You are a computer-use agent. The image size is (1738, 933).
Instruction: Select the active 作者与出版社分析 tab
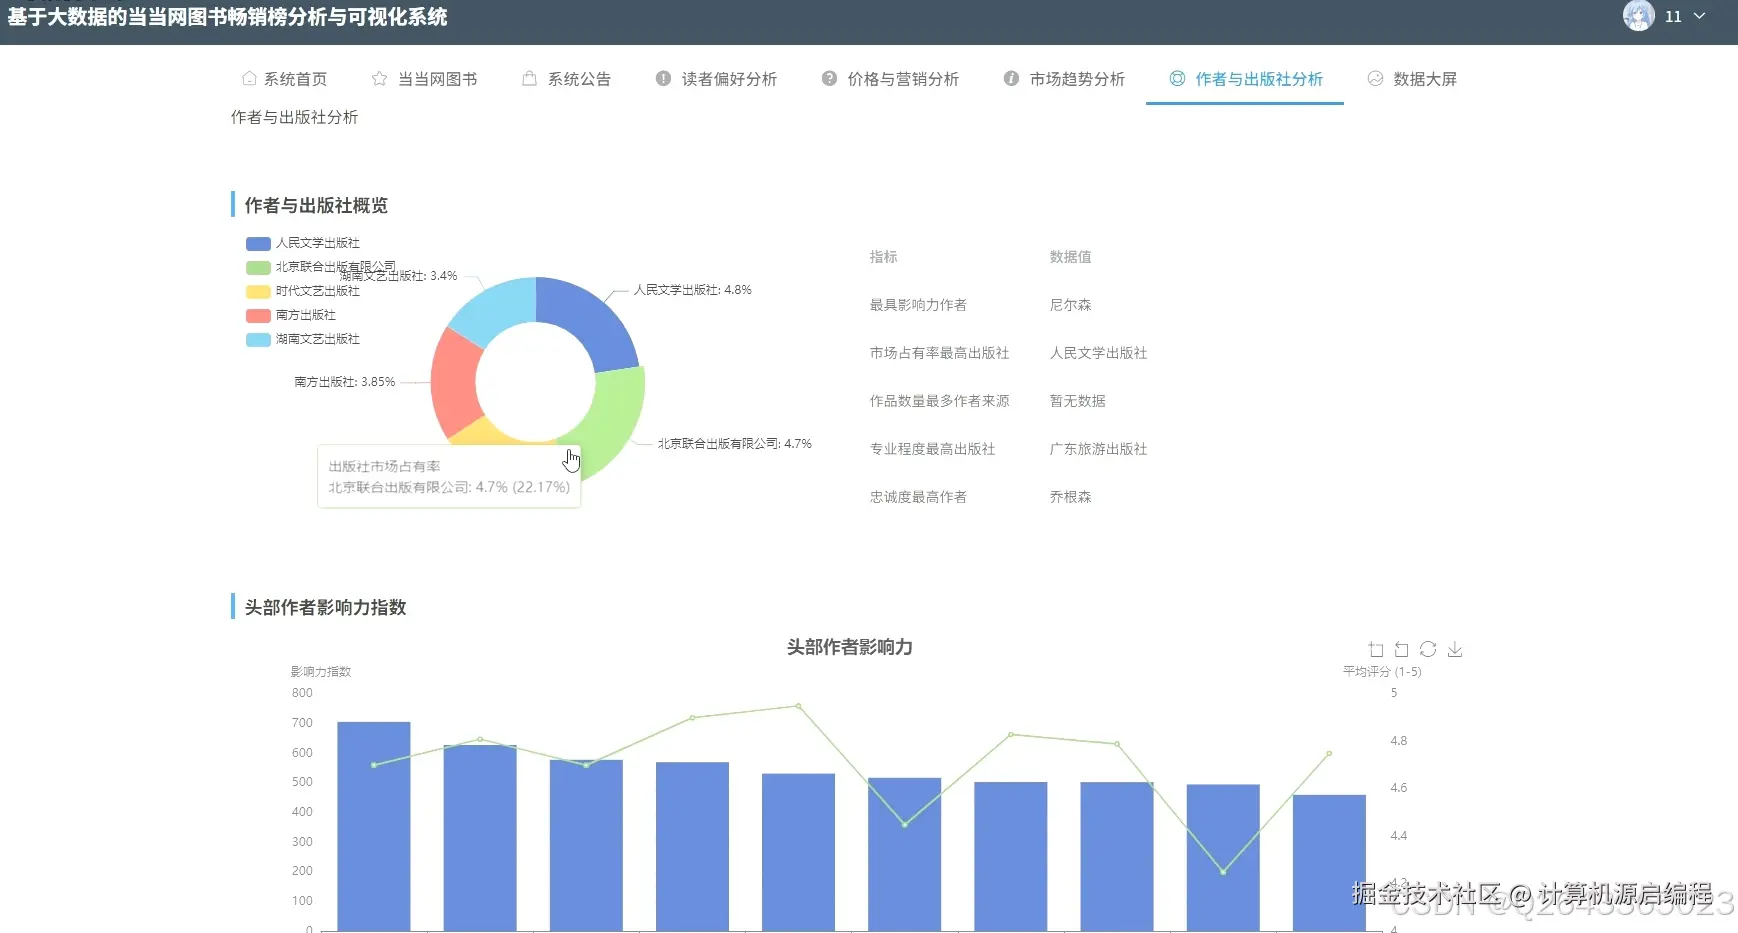pyautogui.click(x=1246, y=79)
